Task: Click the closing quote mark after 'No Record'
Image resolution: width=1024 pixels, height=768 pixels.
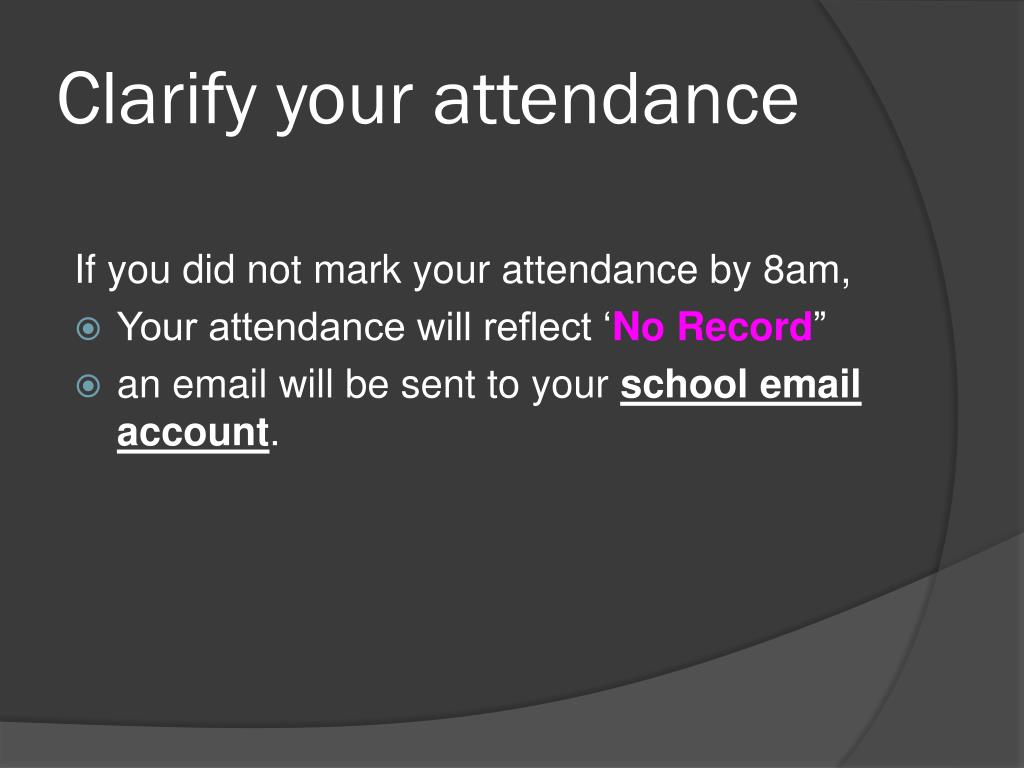Action: (820, 318)
